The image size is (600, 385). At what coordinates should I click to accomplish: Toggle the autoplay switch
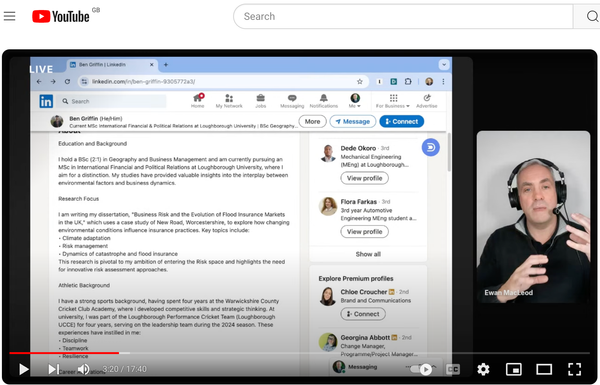point(421,369)
